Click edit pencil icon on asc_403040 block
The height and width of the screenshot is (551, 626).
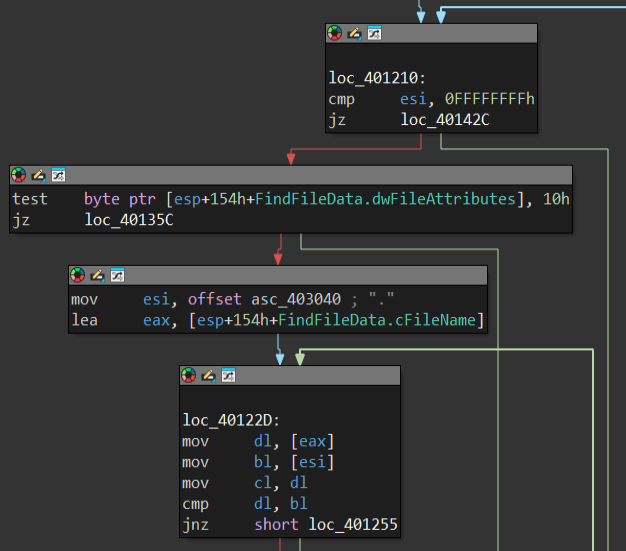(x=97, y=276)
